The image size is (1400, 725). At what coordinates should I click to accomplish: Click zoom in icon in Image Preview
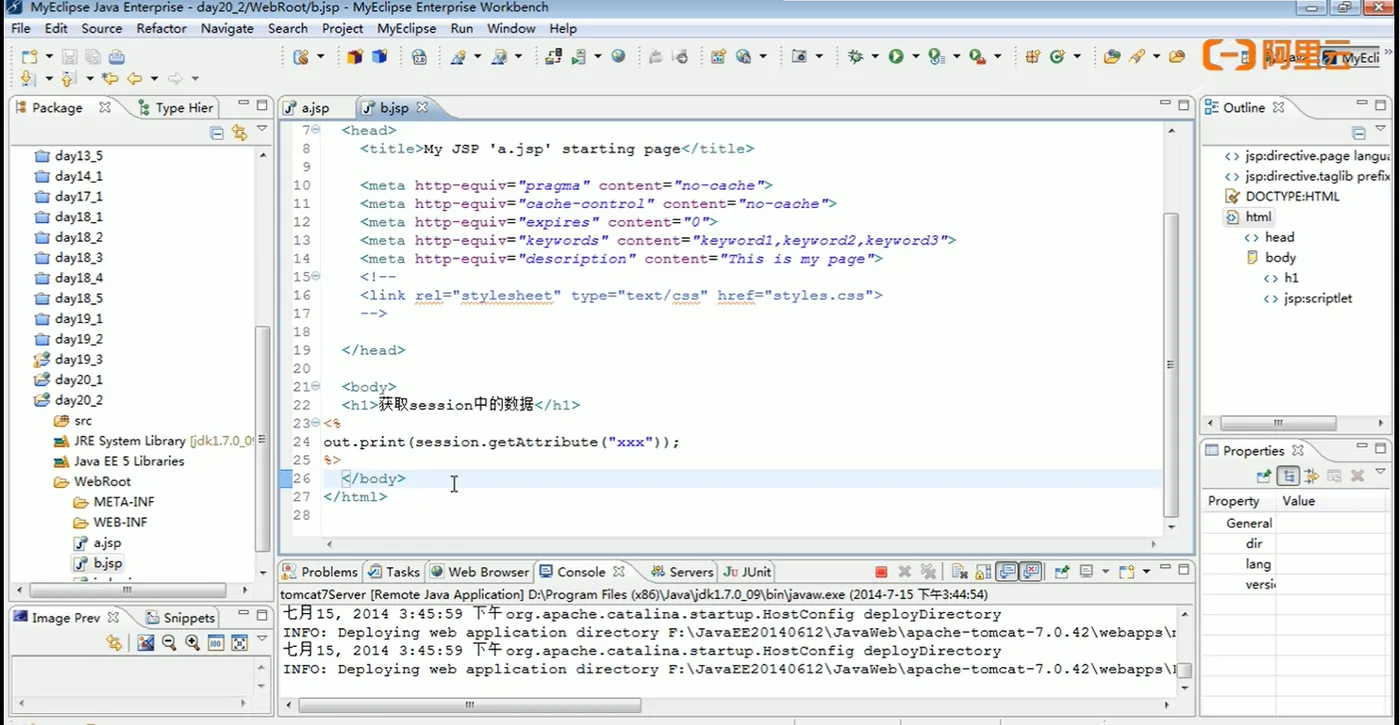tap(192, 643)
